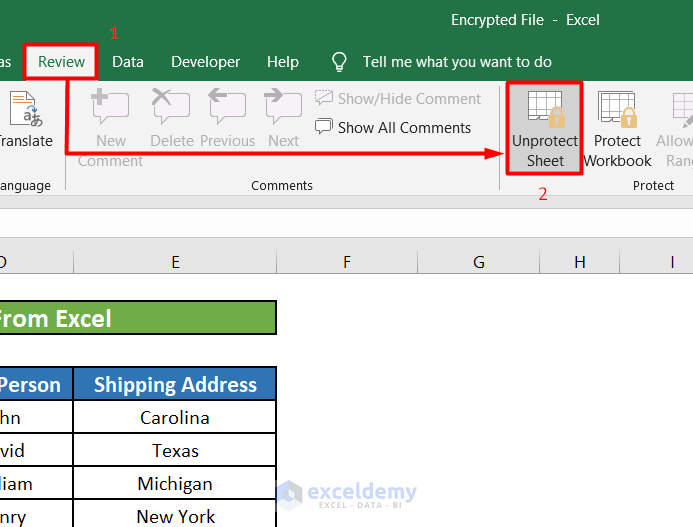Viewport: 693px width, 527px height.
Task: Select the Texas cell
Action: [175, 451]
